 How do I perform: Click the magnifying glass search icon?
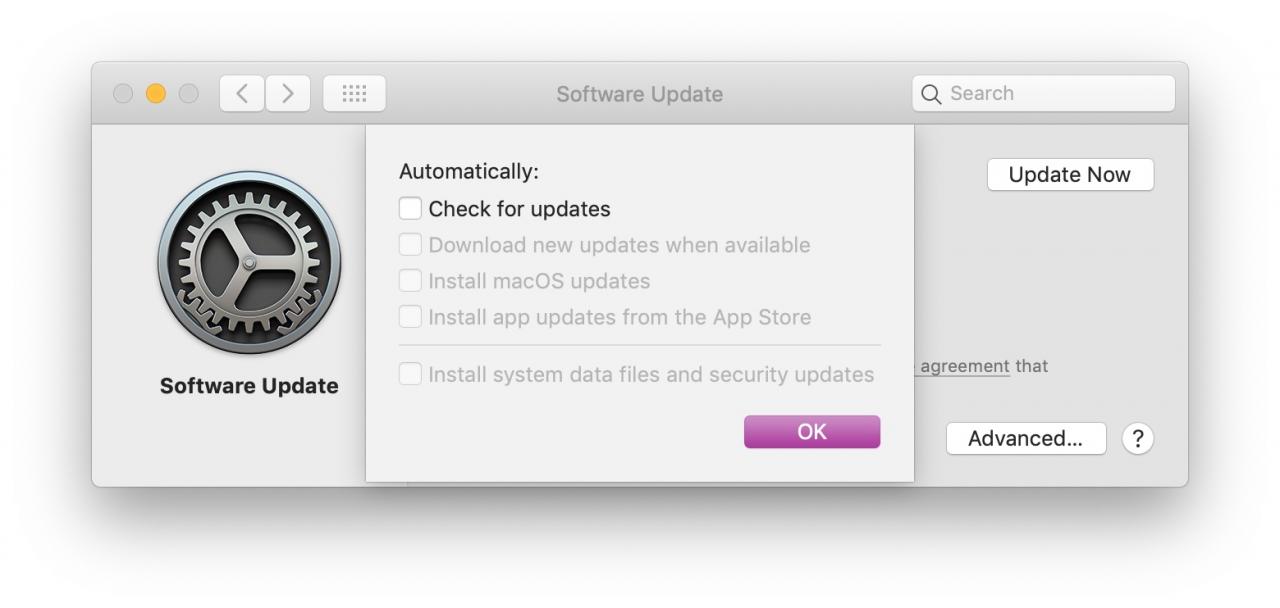click(931, 94)
